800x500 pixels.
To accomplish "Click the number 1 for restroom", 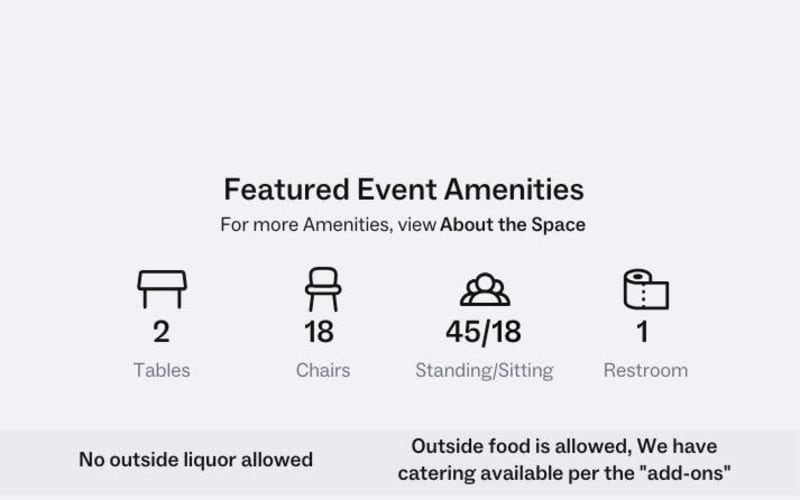I will pos(643,332).
